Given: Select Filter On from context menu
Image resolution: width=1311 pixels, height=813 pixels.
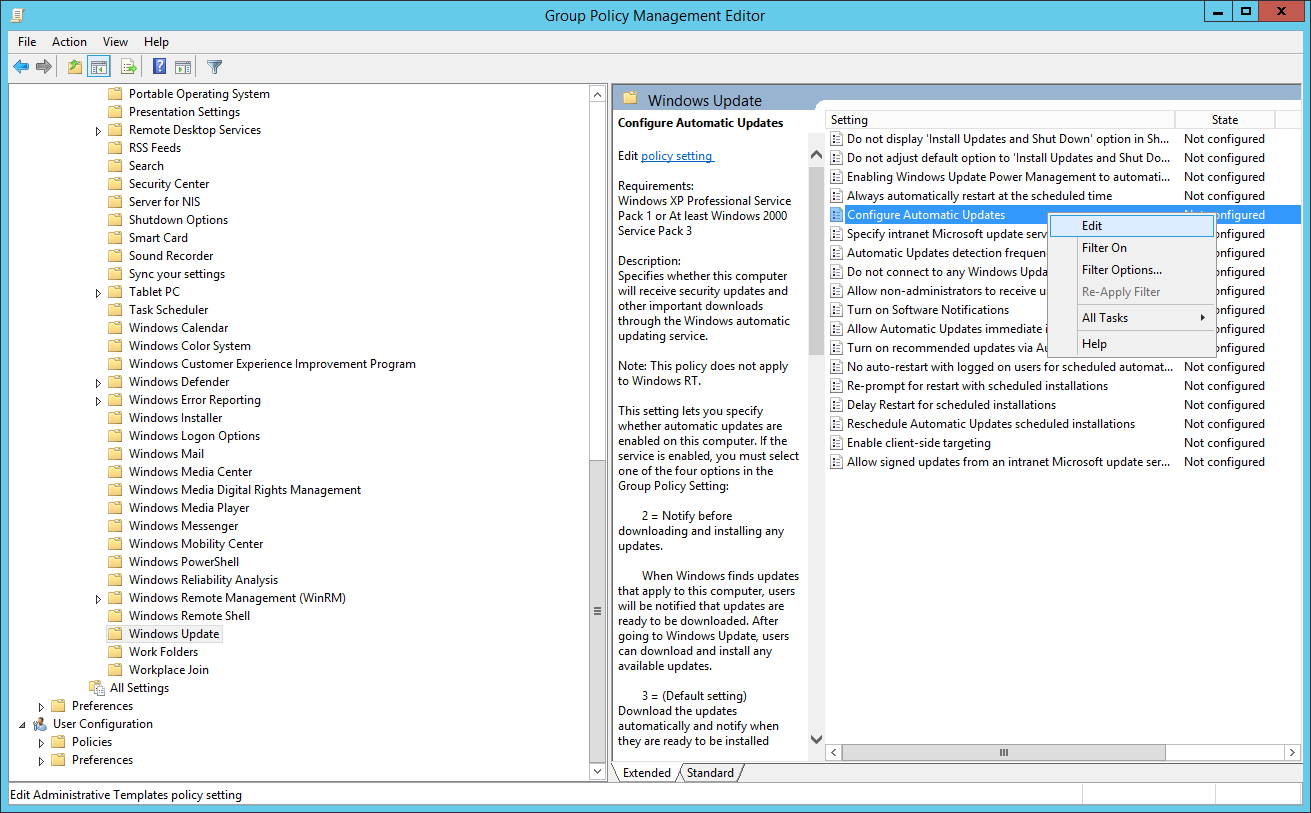Looking at the screenshot, I should 1132,248.
